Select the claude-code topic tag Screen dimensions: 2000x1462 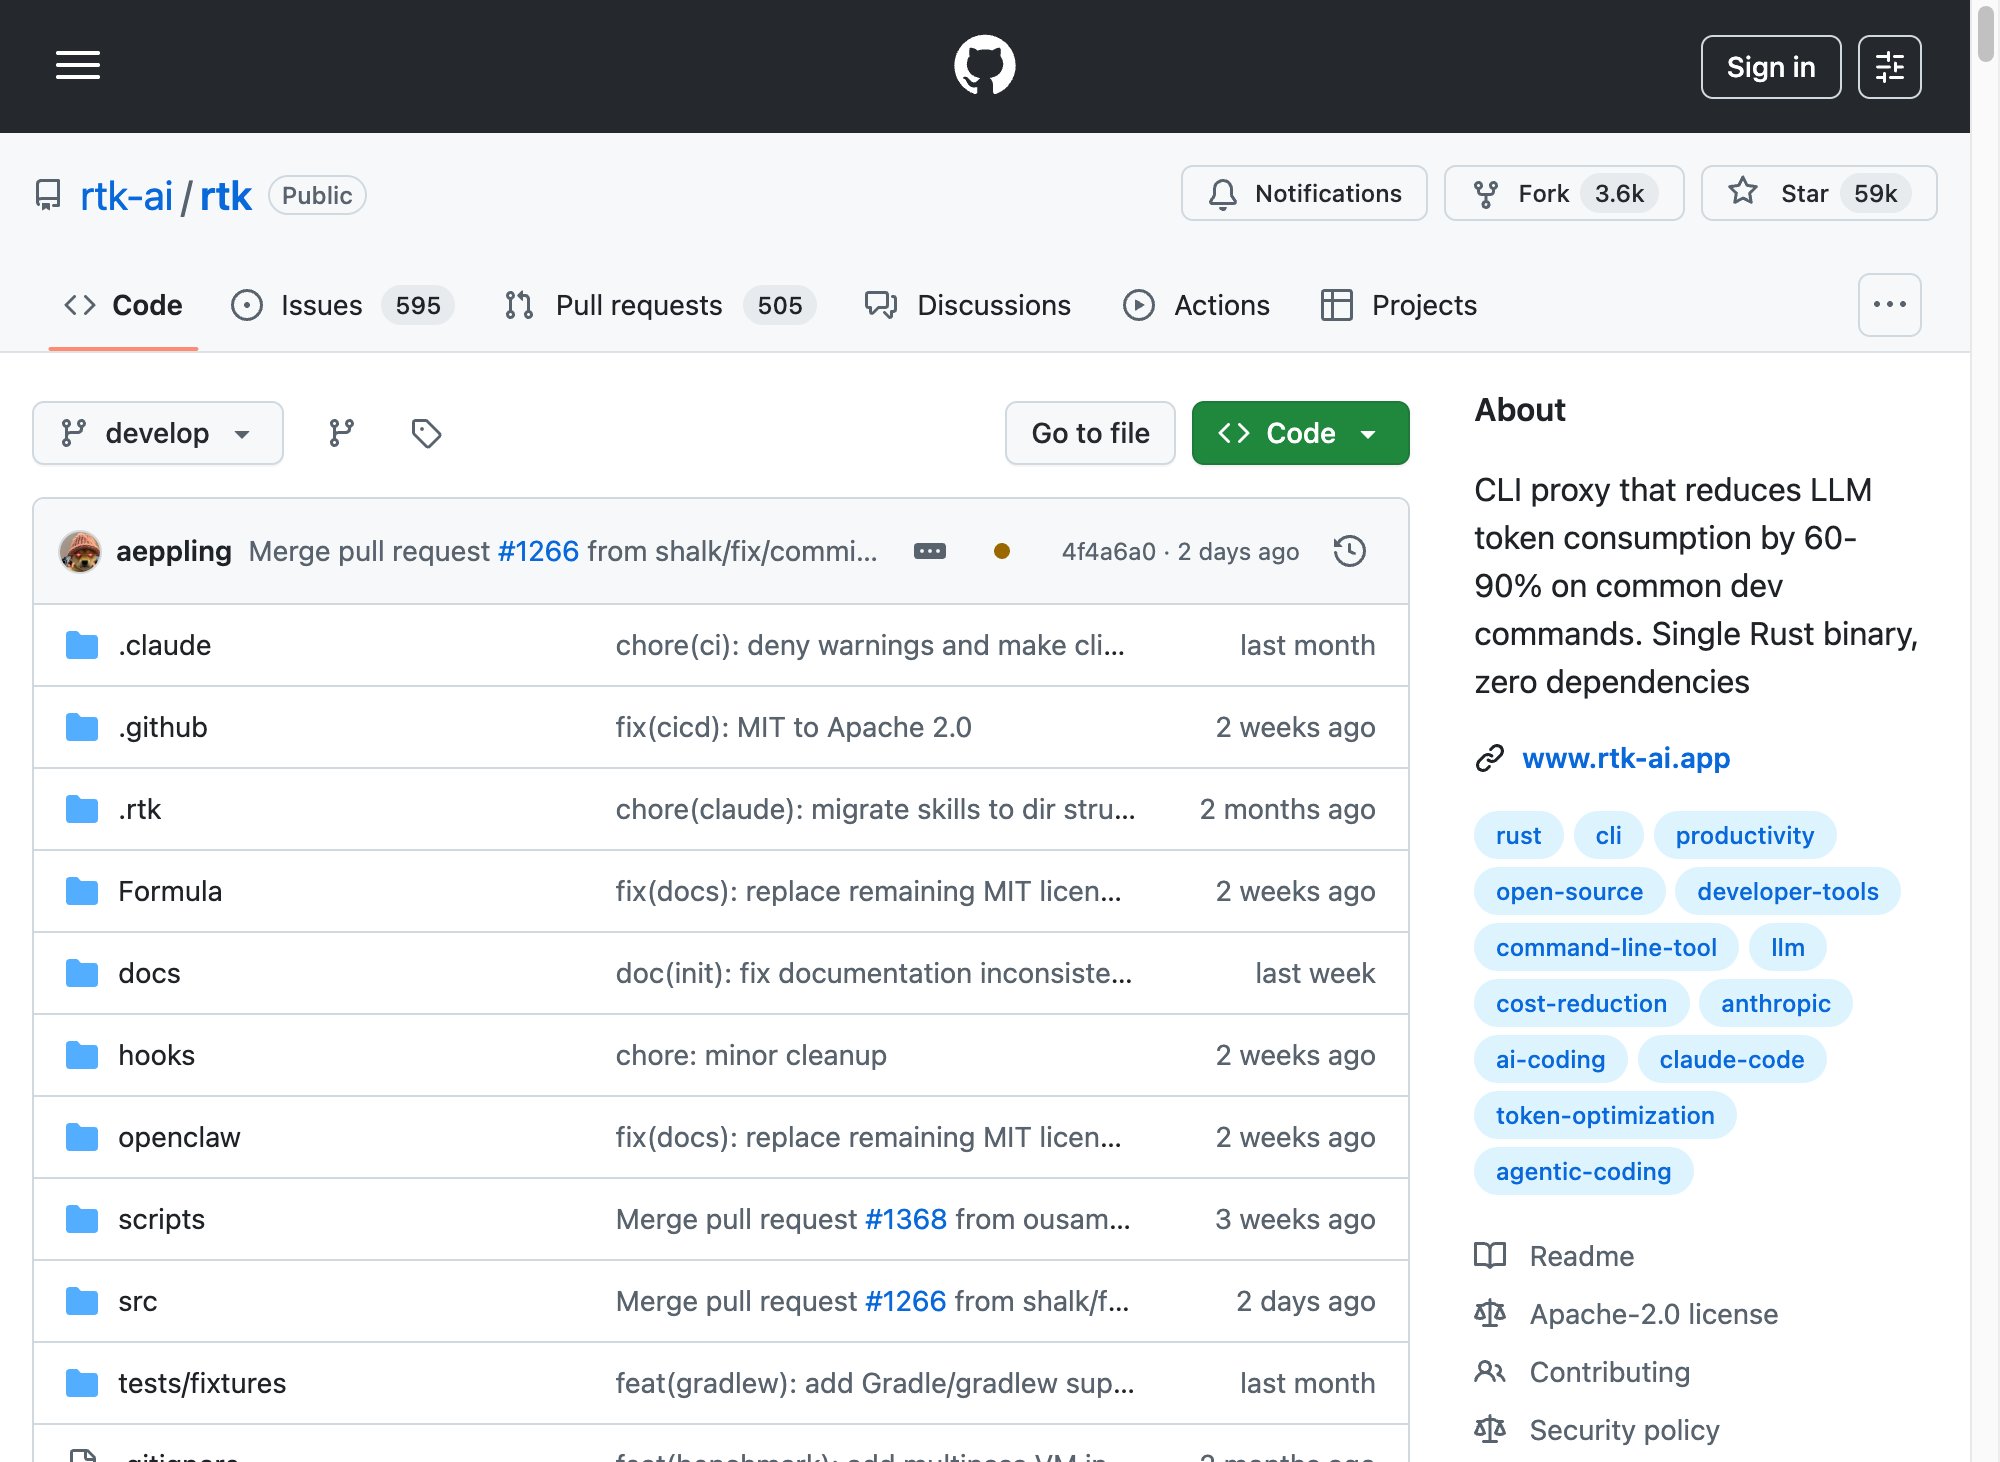[x=1731, y=1059]
